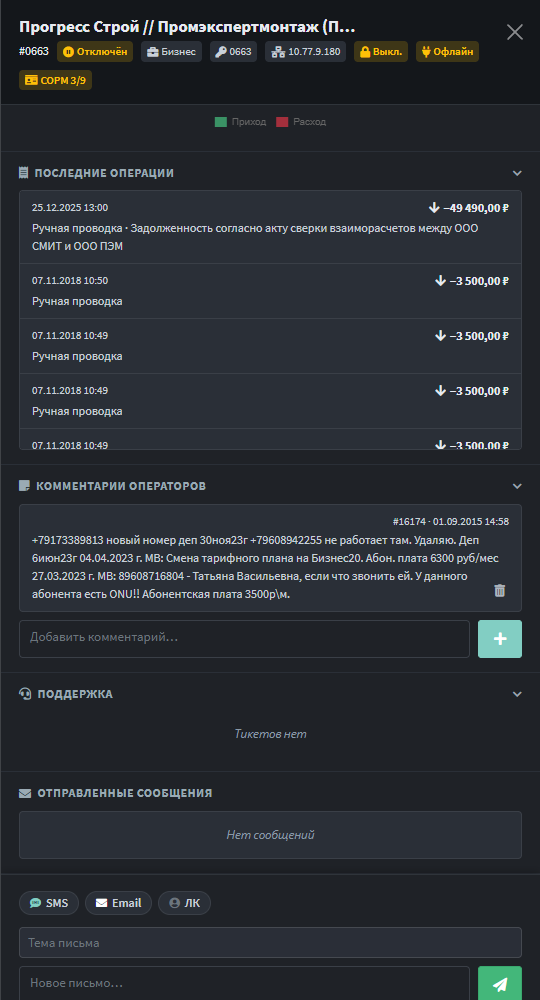Collapse the Комментарии операторов section

(x=517, y=486)
